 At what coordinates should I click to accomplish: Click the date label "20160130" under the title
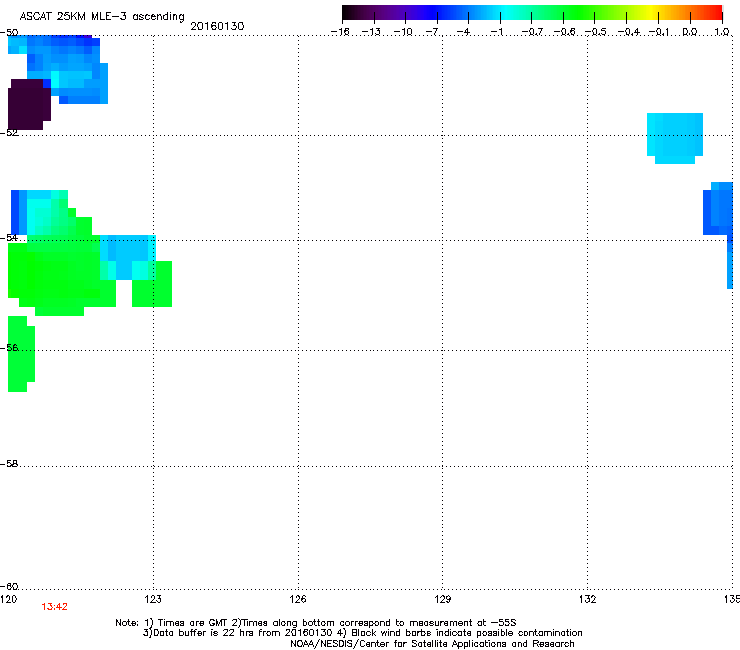[217, 26]
